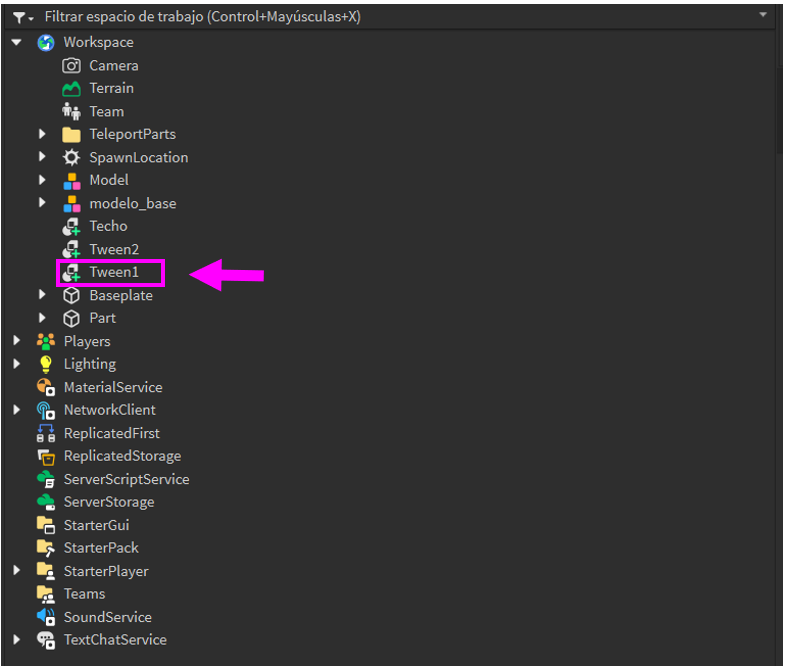Image resolution: width=786 pixels, height=668 pixels.
Task: Click the ServerStorage cloud icon
Action: pos(46,502)
